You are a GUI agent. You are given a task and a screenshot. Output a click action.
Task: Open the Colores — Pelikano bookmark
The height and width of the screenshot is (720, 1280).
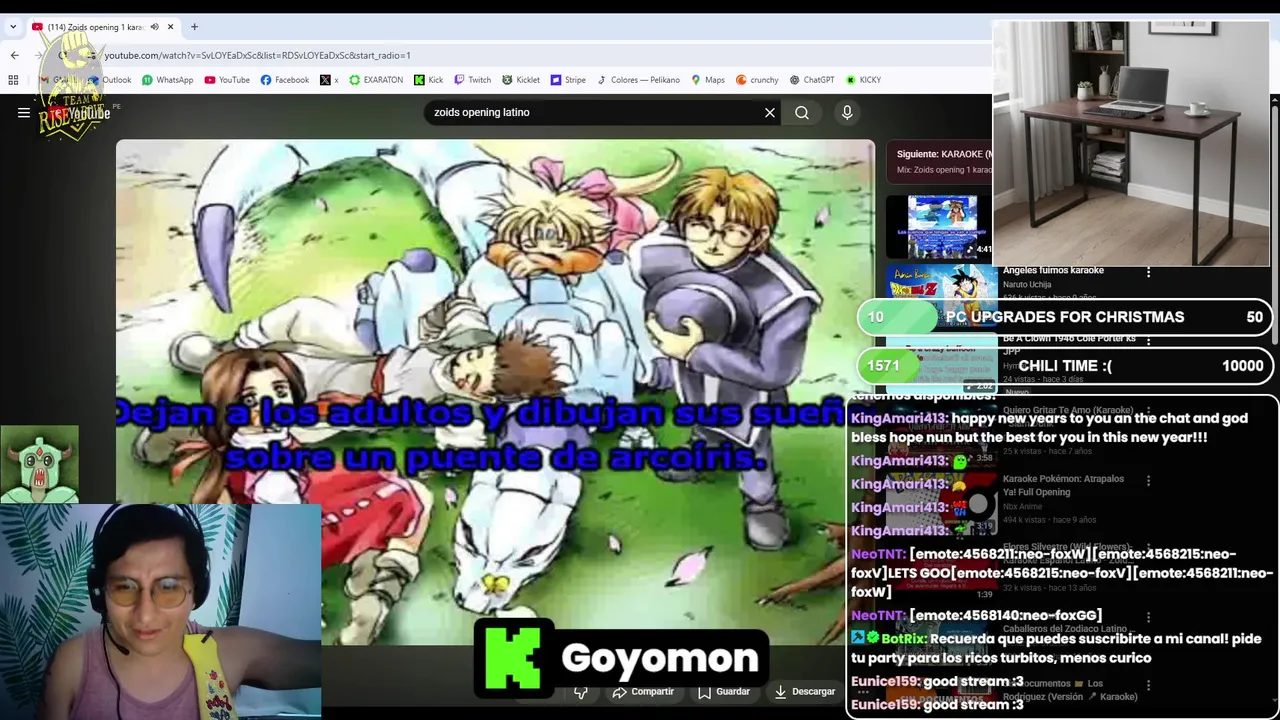(637, 80)
